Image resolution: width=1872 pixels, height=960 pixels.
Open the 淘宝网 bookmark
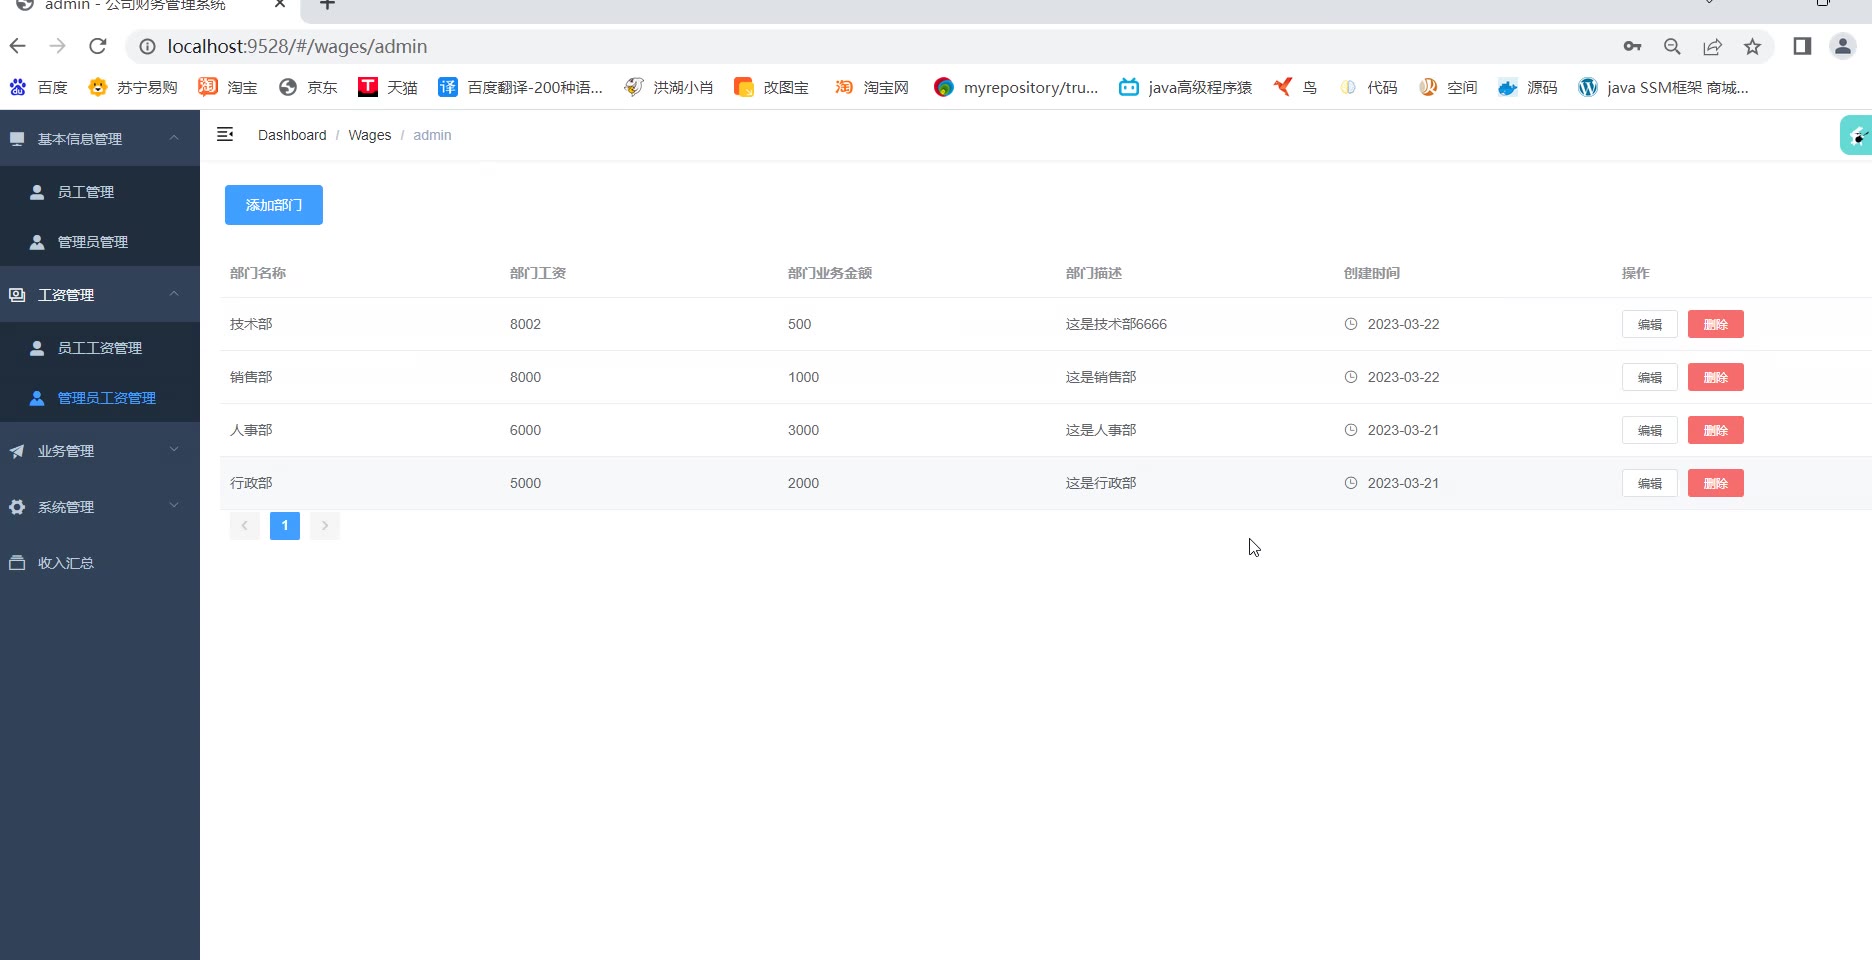pos(872,87)
